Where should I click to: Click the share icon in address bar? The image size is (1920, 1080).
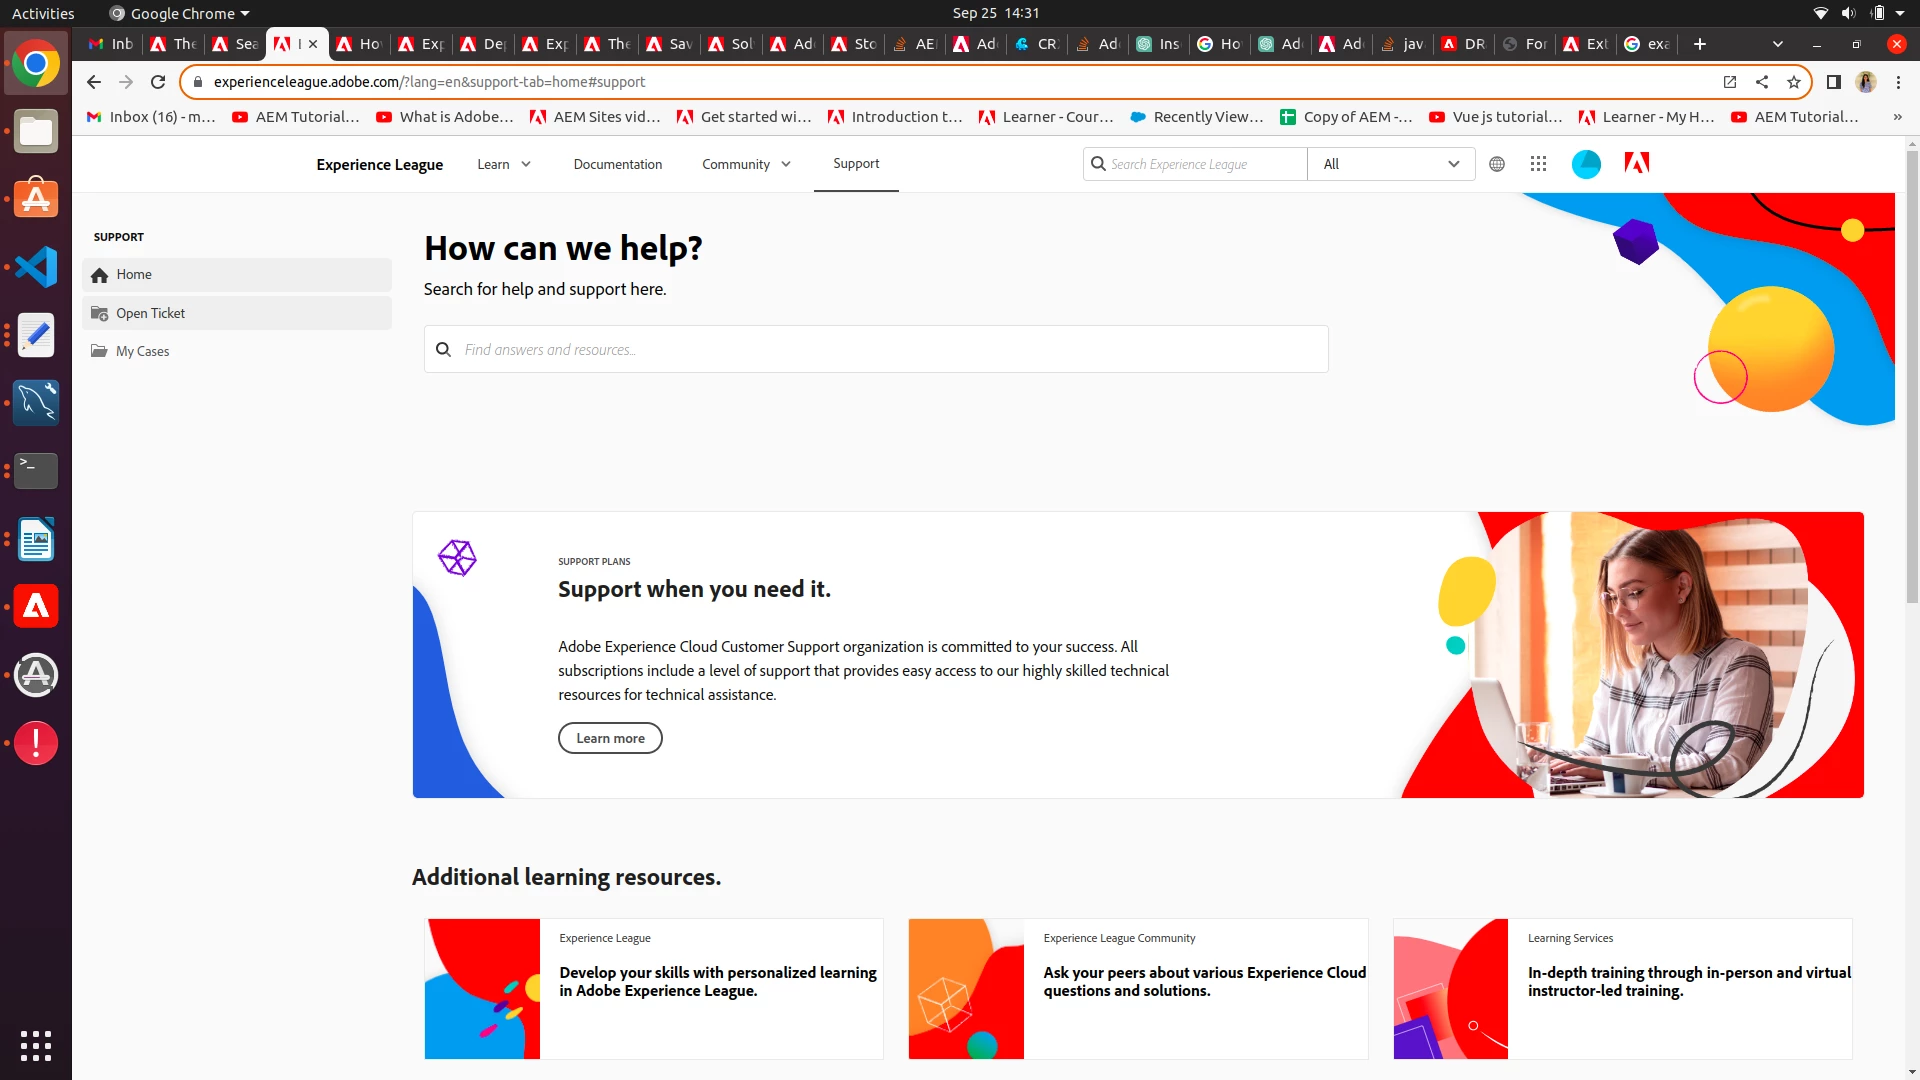pos(1762,82)
